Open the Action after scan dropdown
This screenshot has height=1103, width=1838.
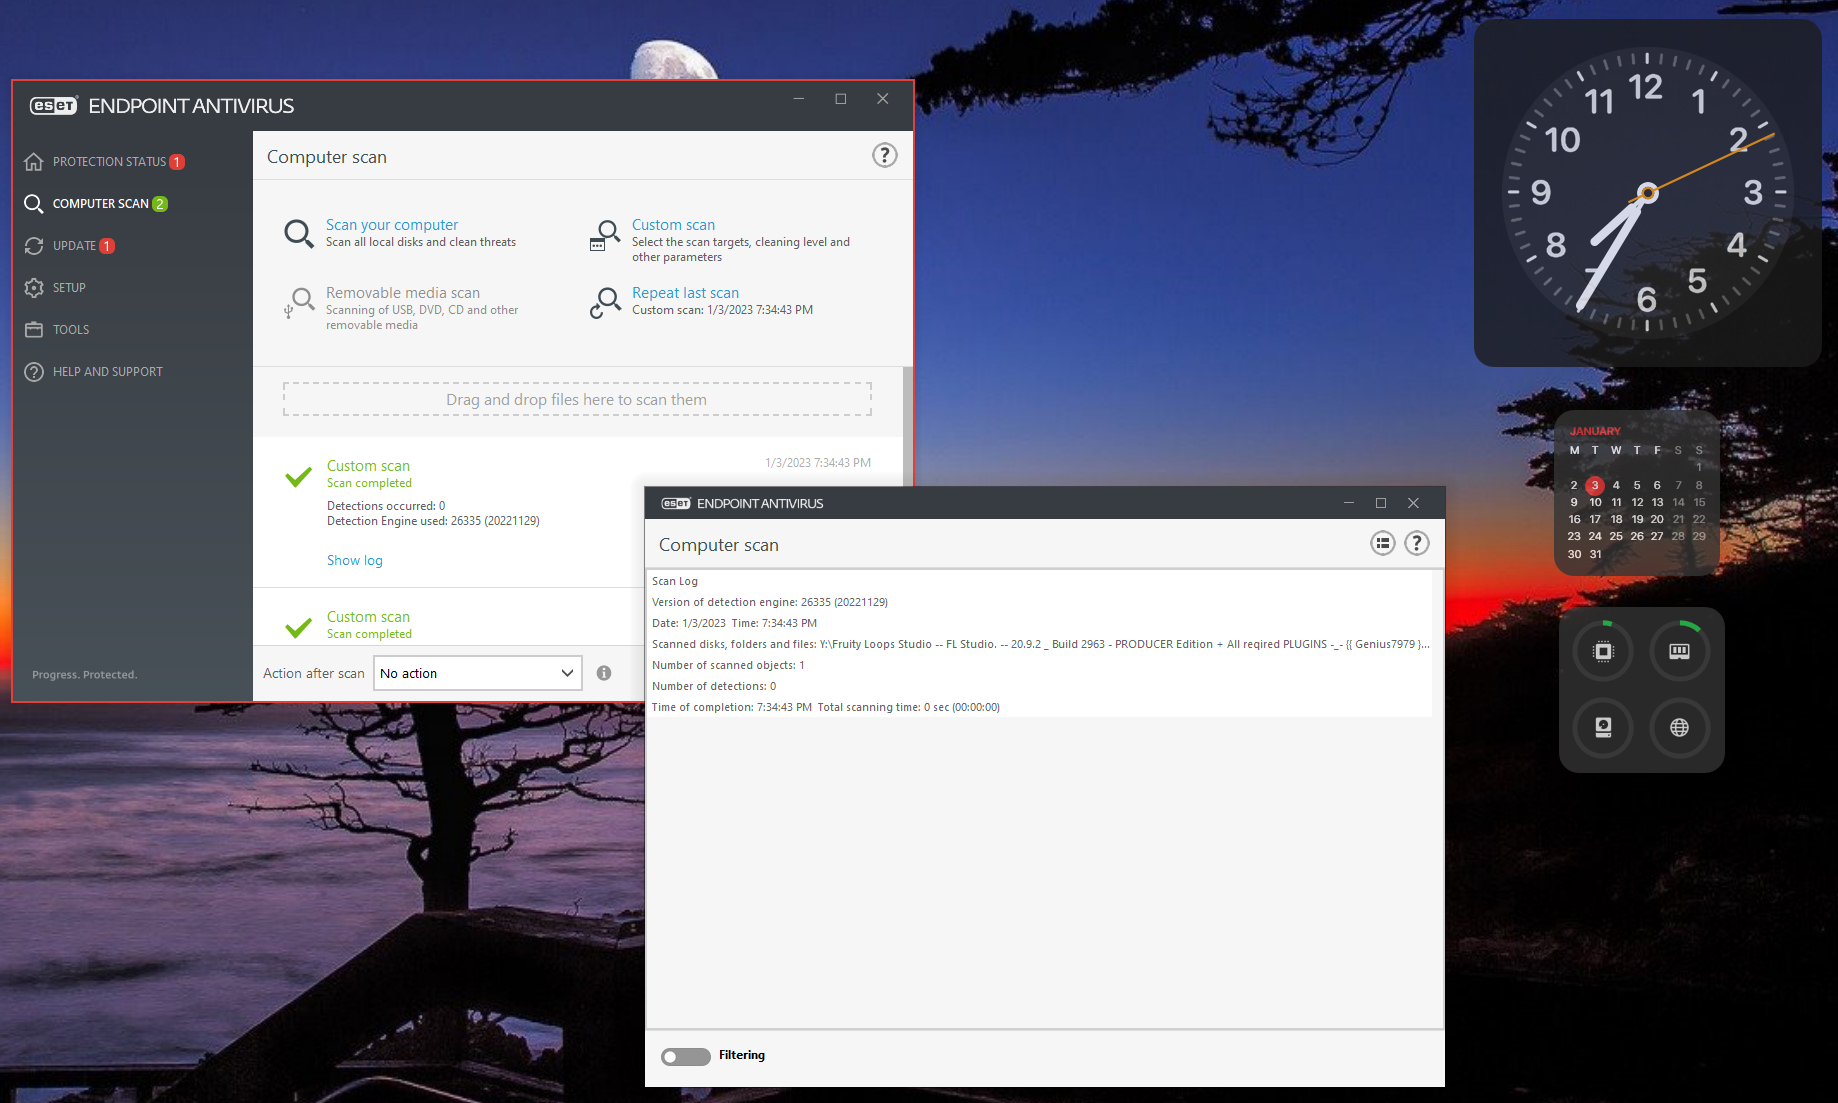[x=478, y=673]
